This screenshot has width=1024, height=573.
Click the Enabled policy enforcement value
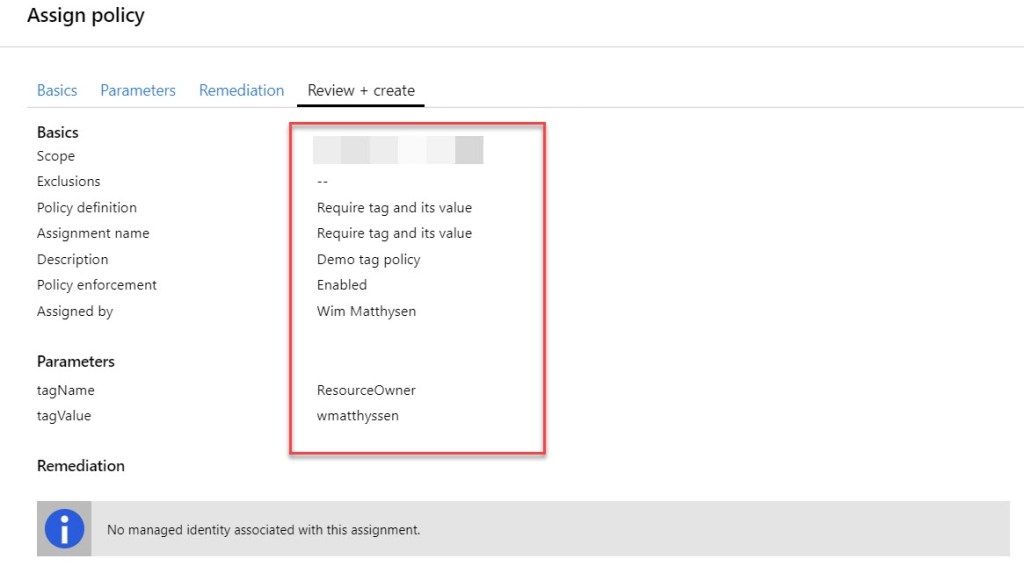point(342,285)
